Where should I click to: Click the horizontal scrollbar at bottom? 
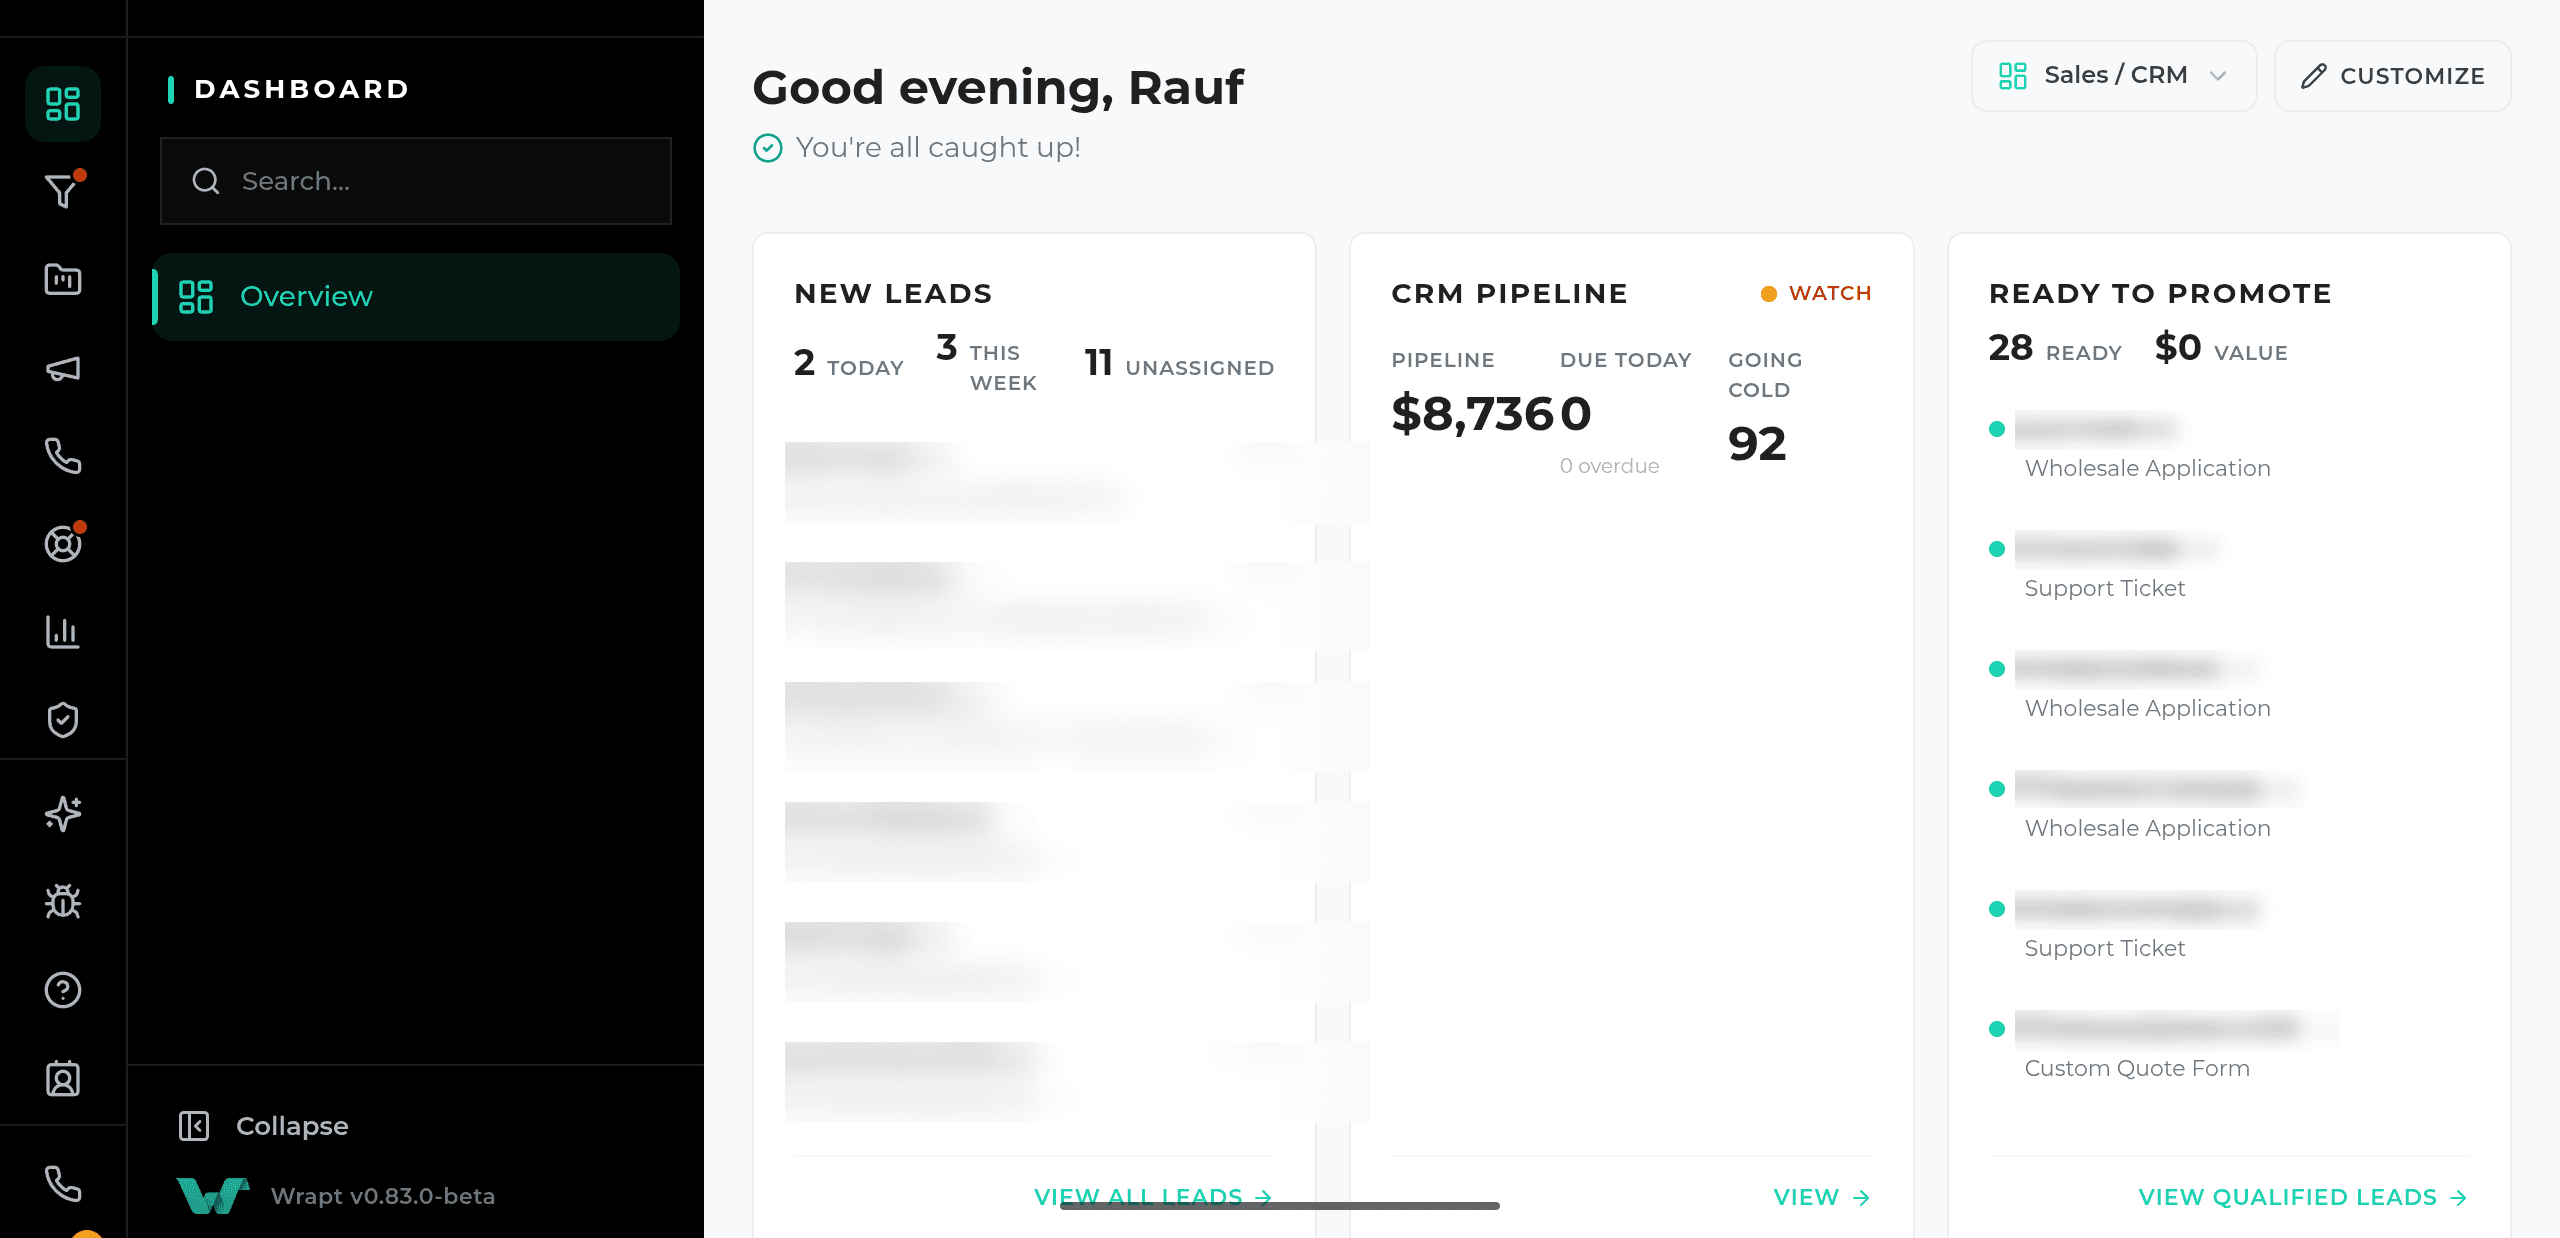[x=1280, y=1206]
